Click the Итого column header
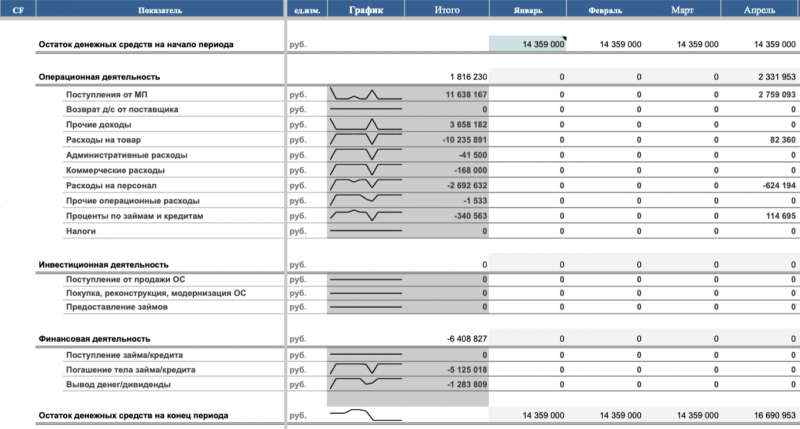 [447, 9]
